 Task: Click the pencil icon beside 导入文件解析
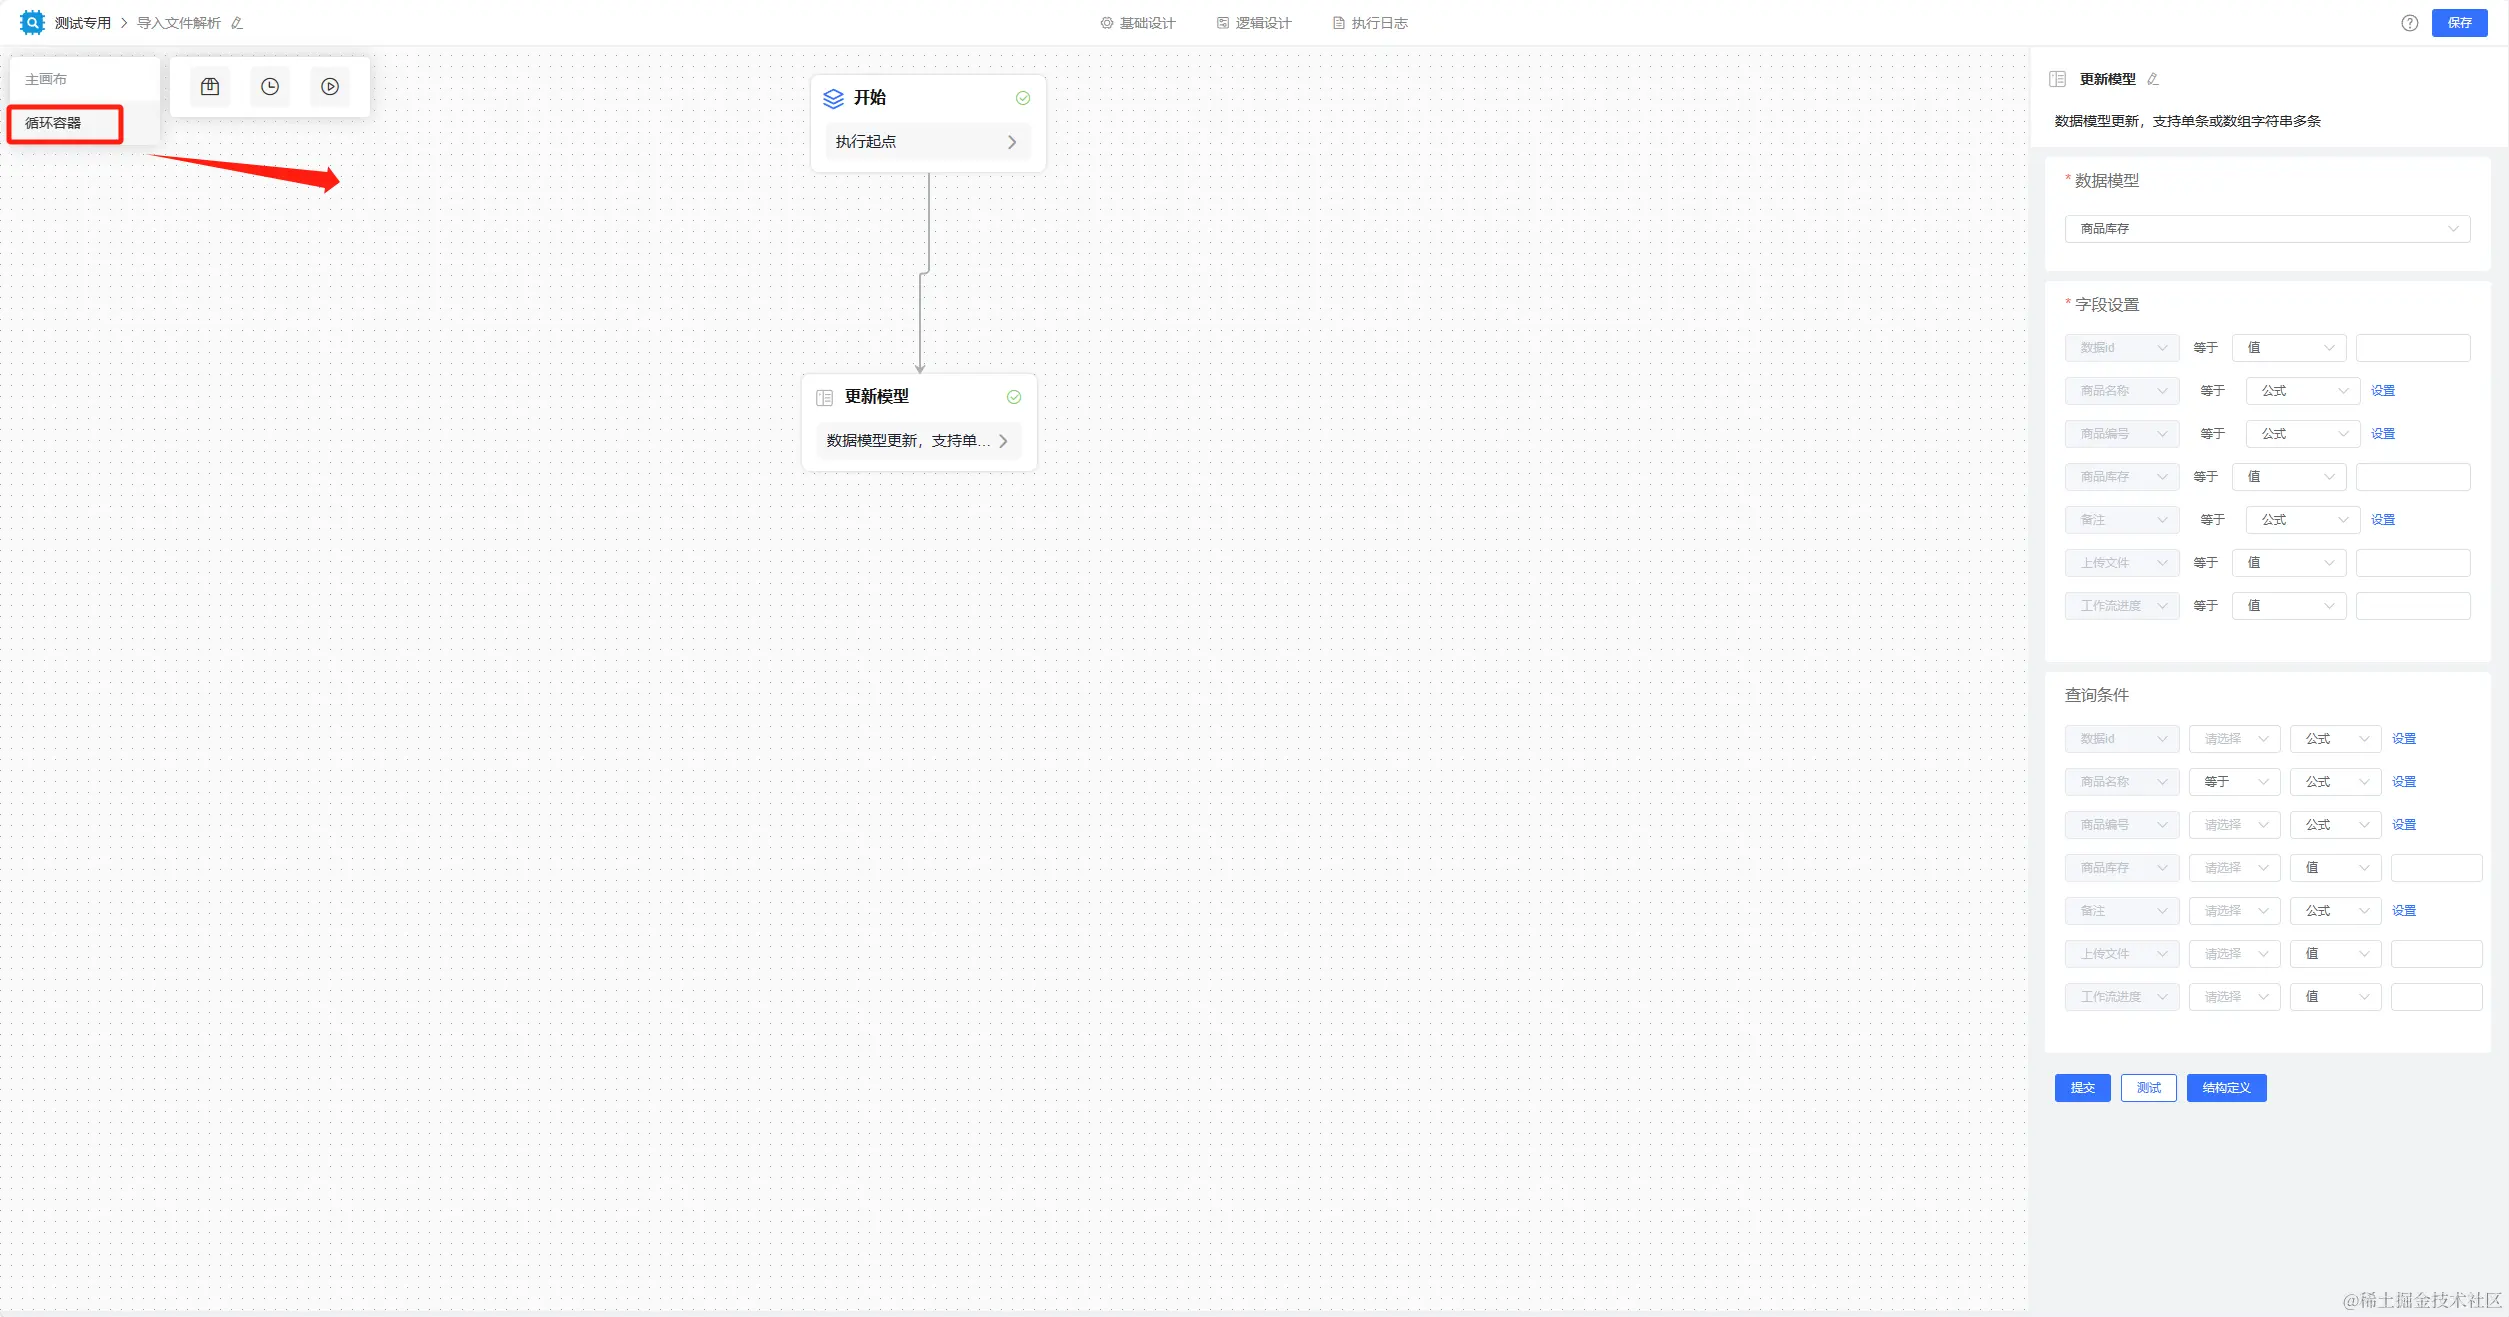pyautogui.click(x=237, y=23)
